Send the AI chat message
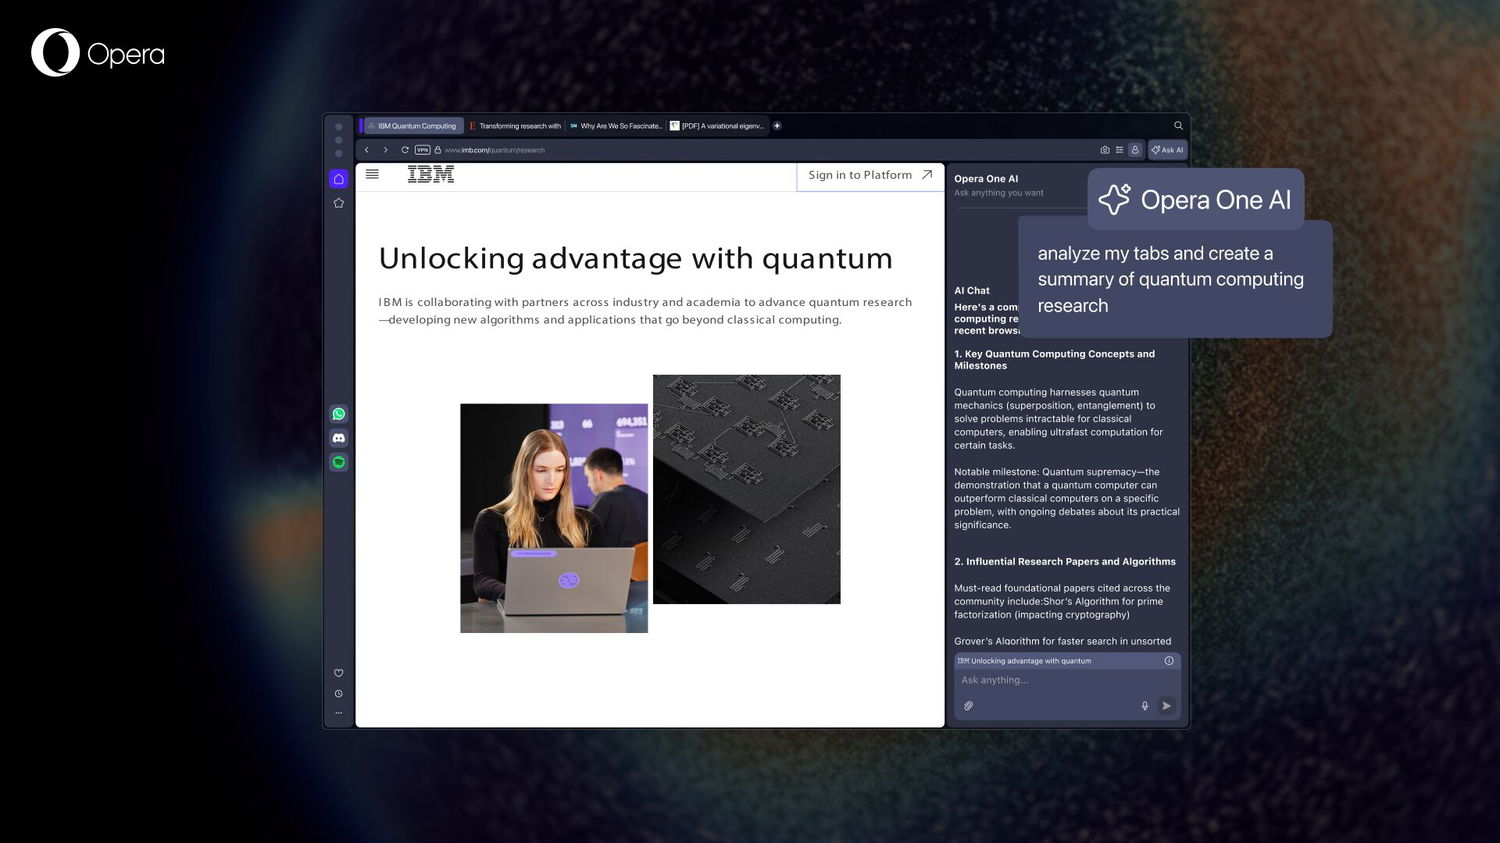Viewport: 1500px width, 843px height. (x=1166, y=706)
